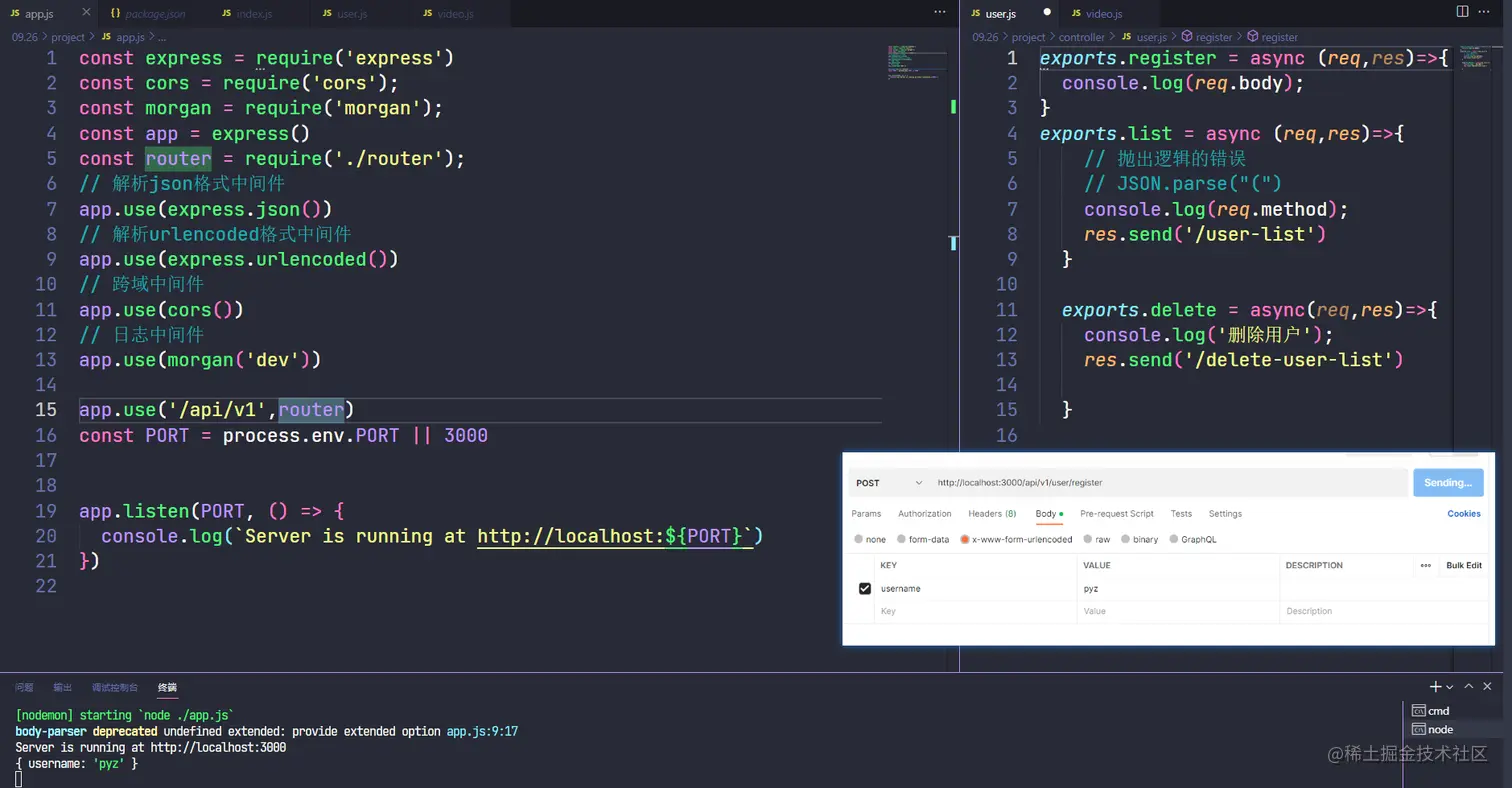Viewport: 1512px width, 788px height.
Task: Close the terminal panel
Action: [x=1488, y=687]
